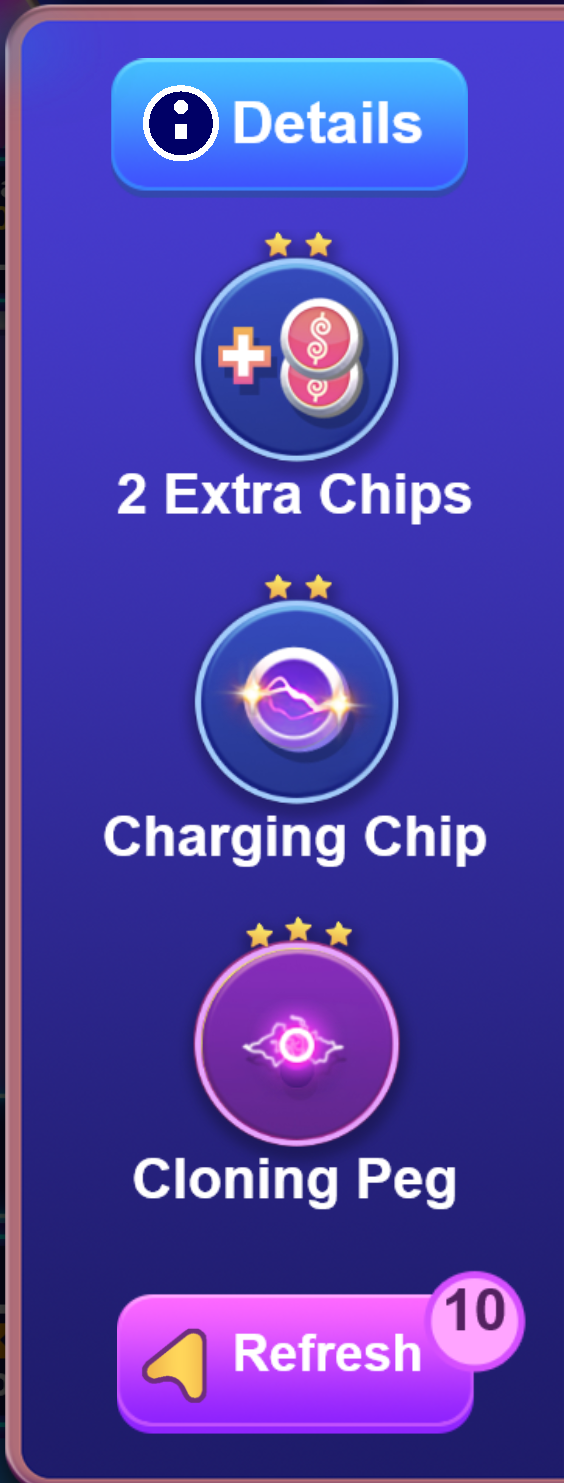Click the dollar coin chips graphic
Viewport: 564px width, 1483px height.
point(320,360)
